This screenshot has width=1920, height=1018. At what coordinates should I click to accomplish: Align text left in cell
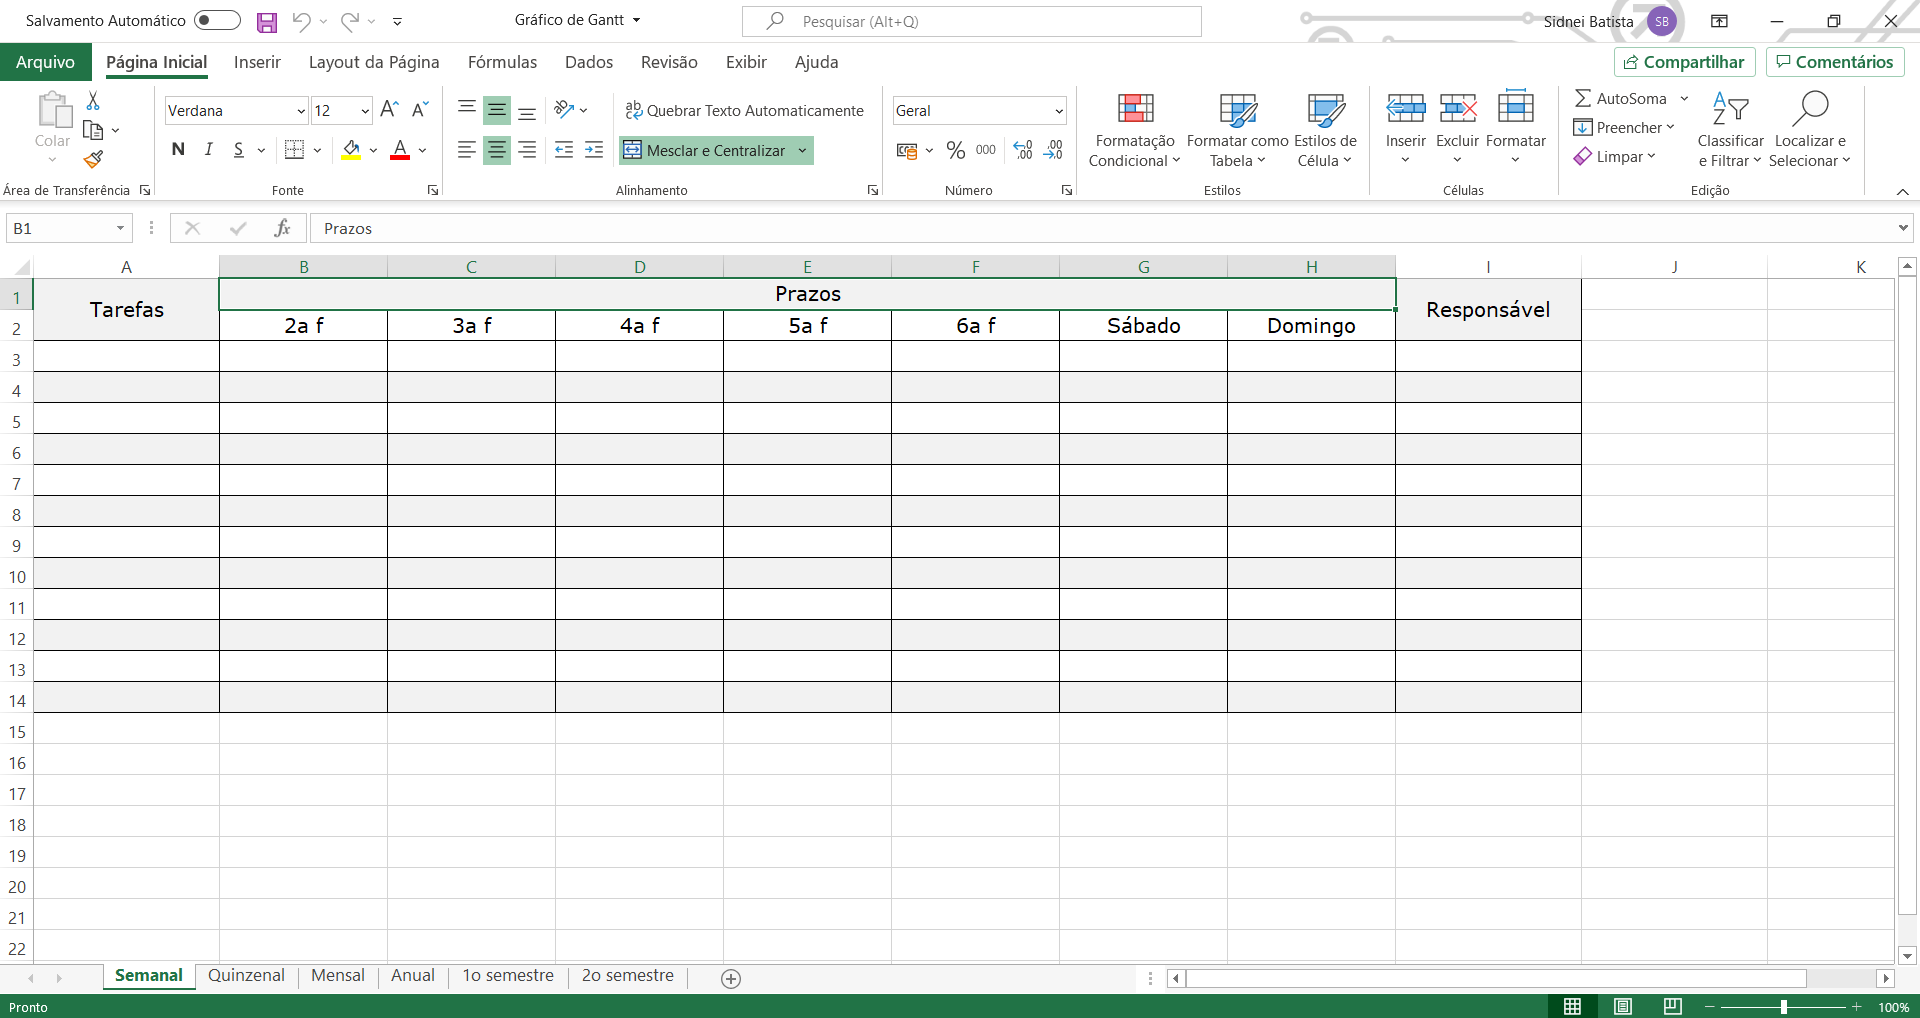[466, 150]
